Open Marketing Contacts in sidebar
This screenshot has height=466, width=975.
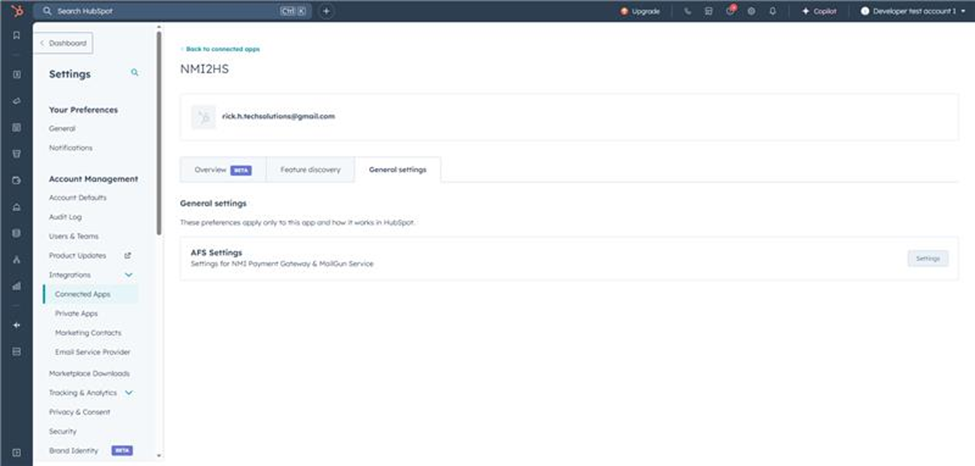[88, 333]
